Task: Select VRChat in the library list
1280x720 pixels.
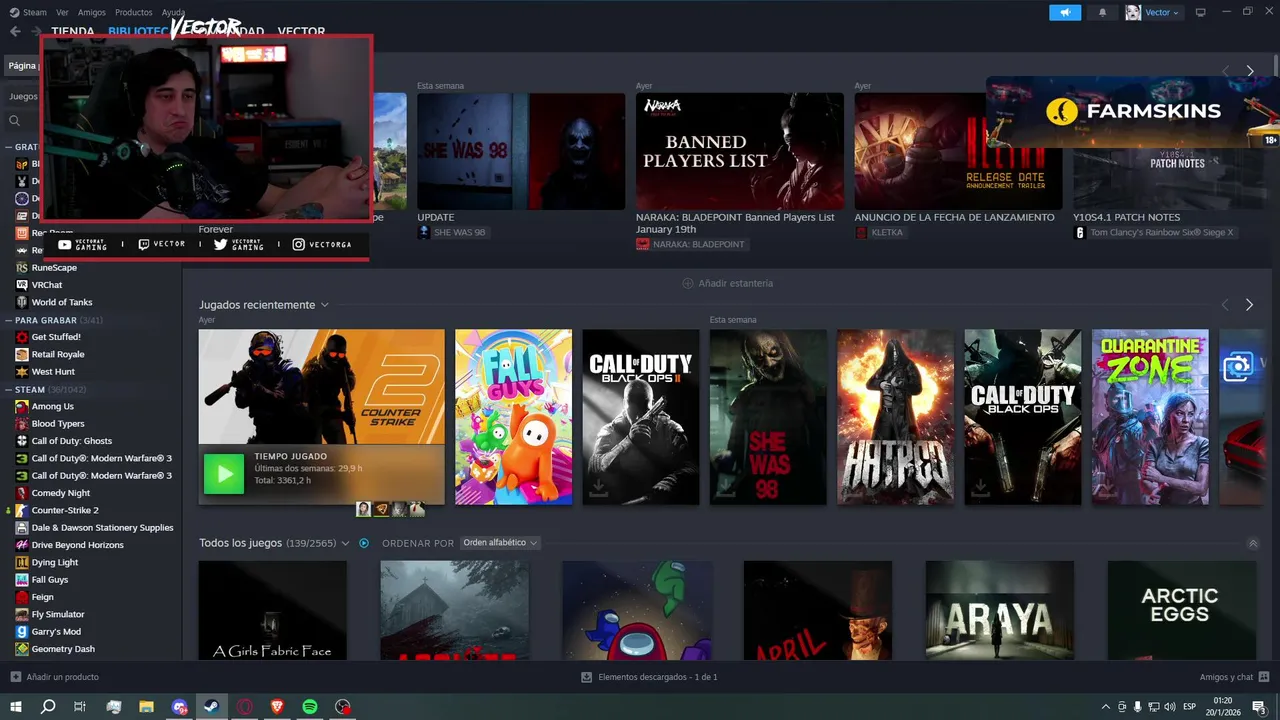Action: click(x=47, y=285)
